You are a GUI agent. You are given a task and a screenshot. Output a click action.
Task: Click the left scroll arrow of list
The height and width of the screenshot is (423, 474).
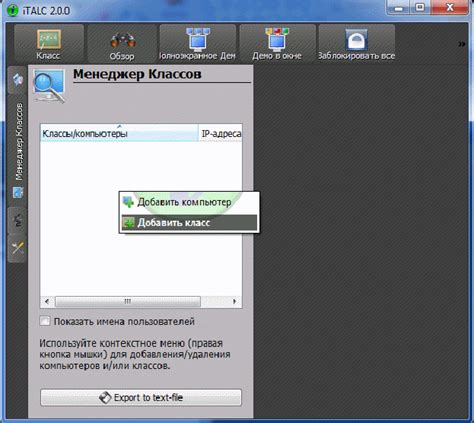click(47, 301)
